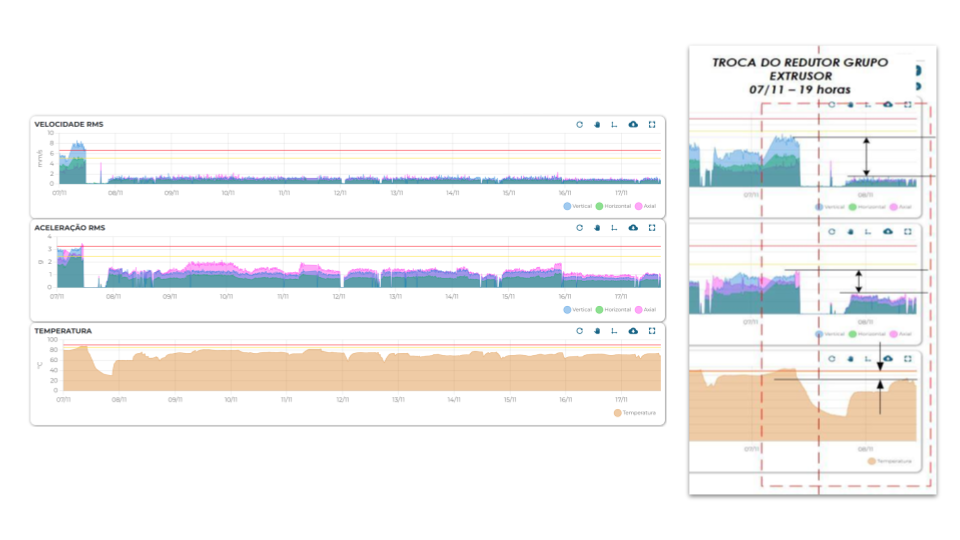
Task: Click the TEMPERATURA chart title
Action: coord(63,331)
